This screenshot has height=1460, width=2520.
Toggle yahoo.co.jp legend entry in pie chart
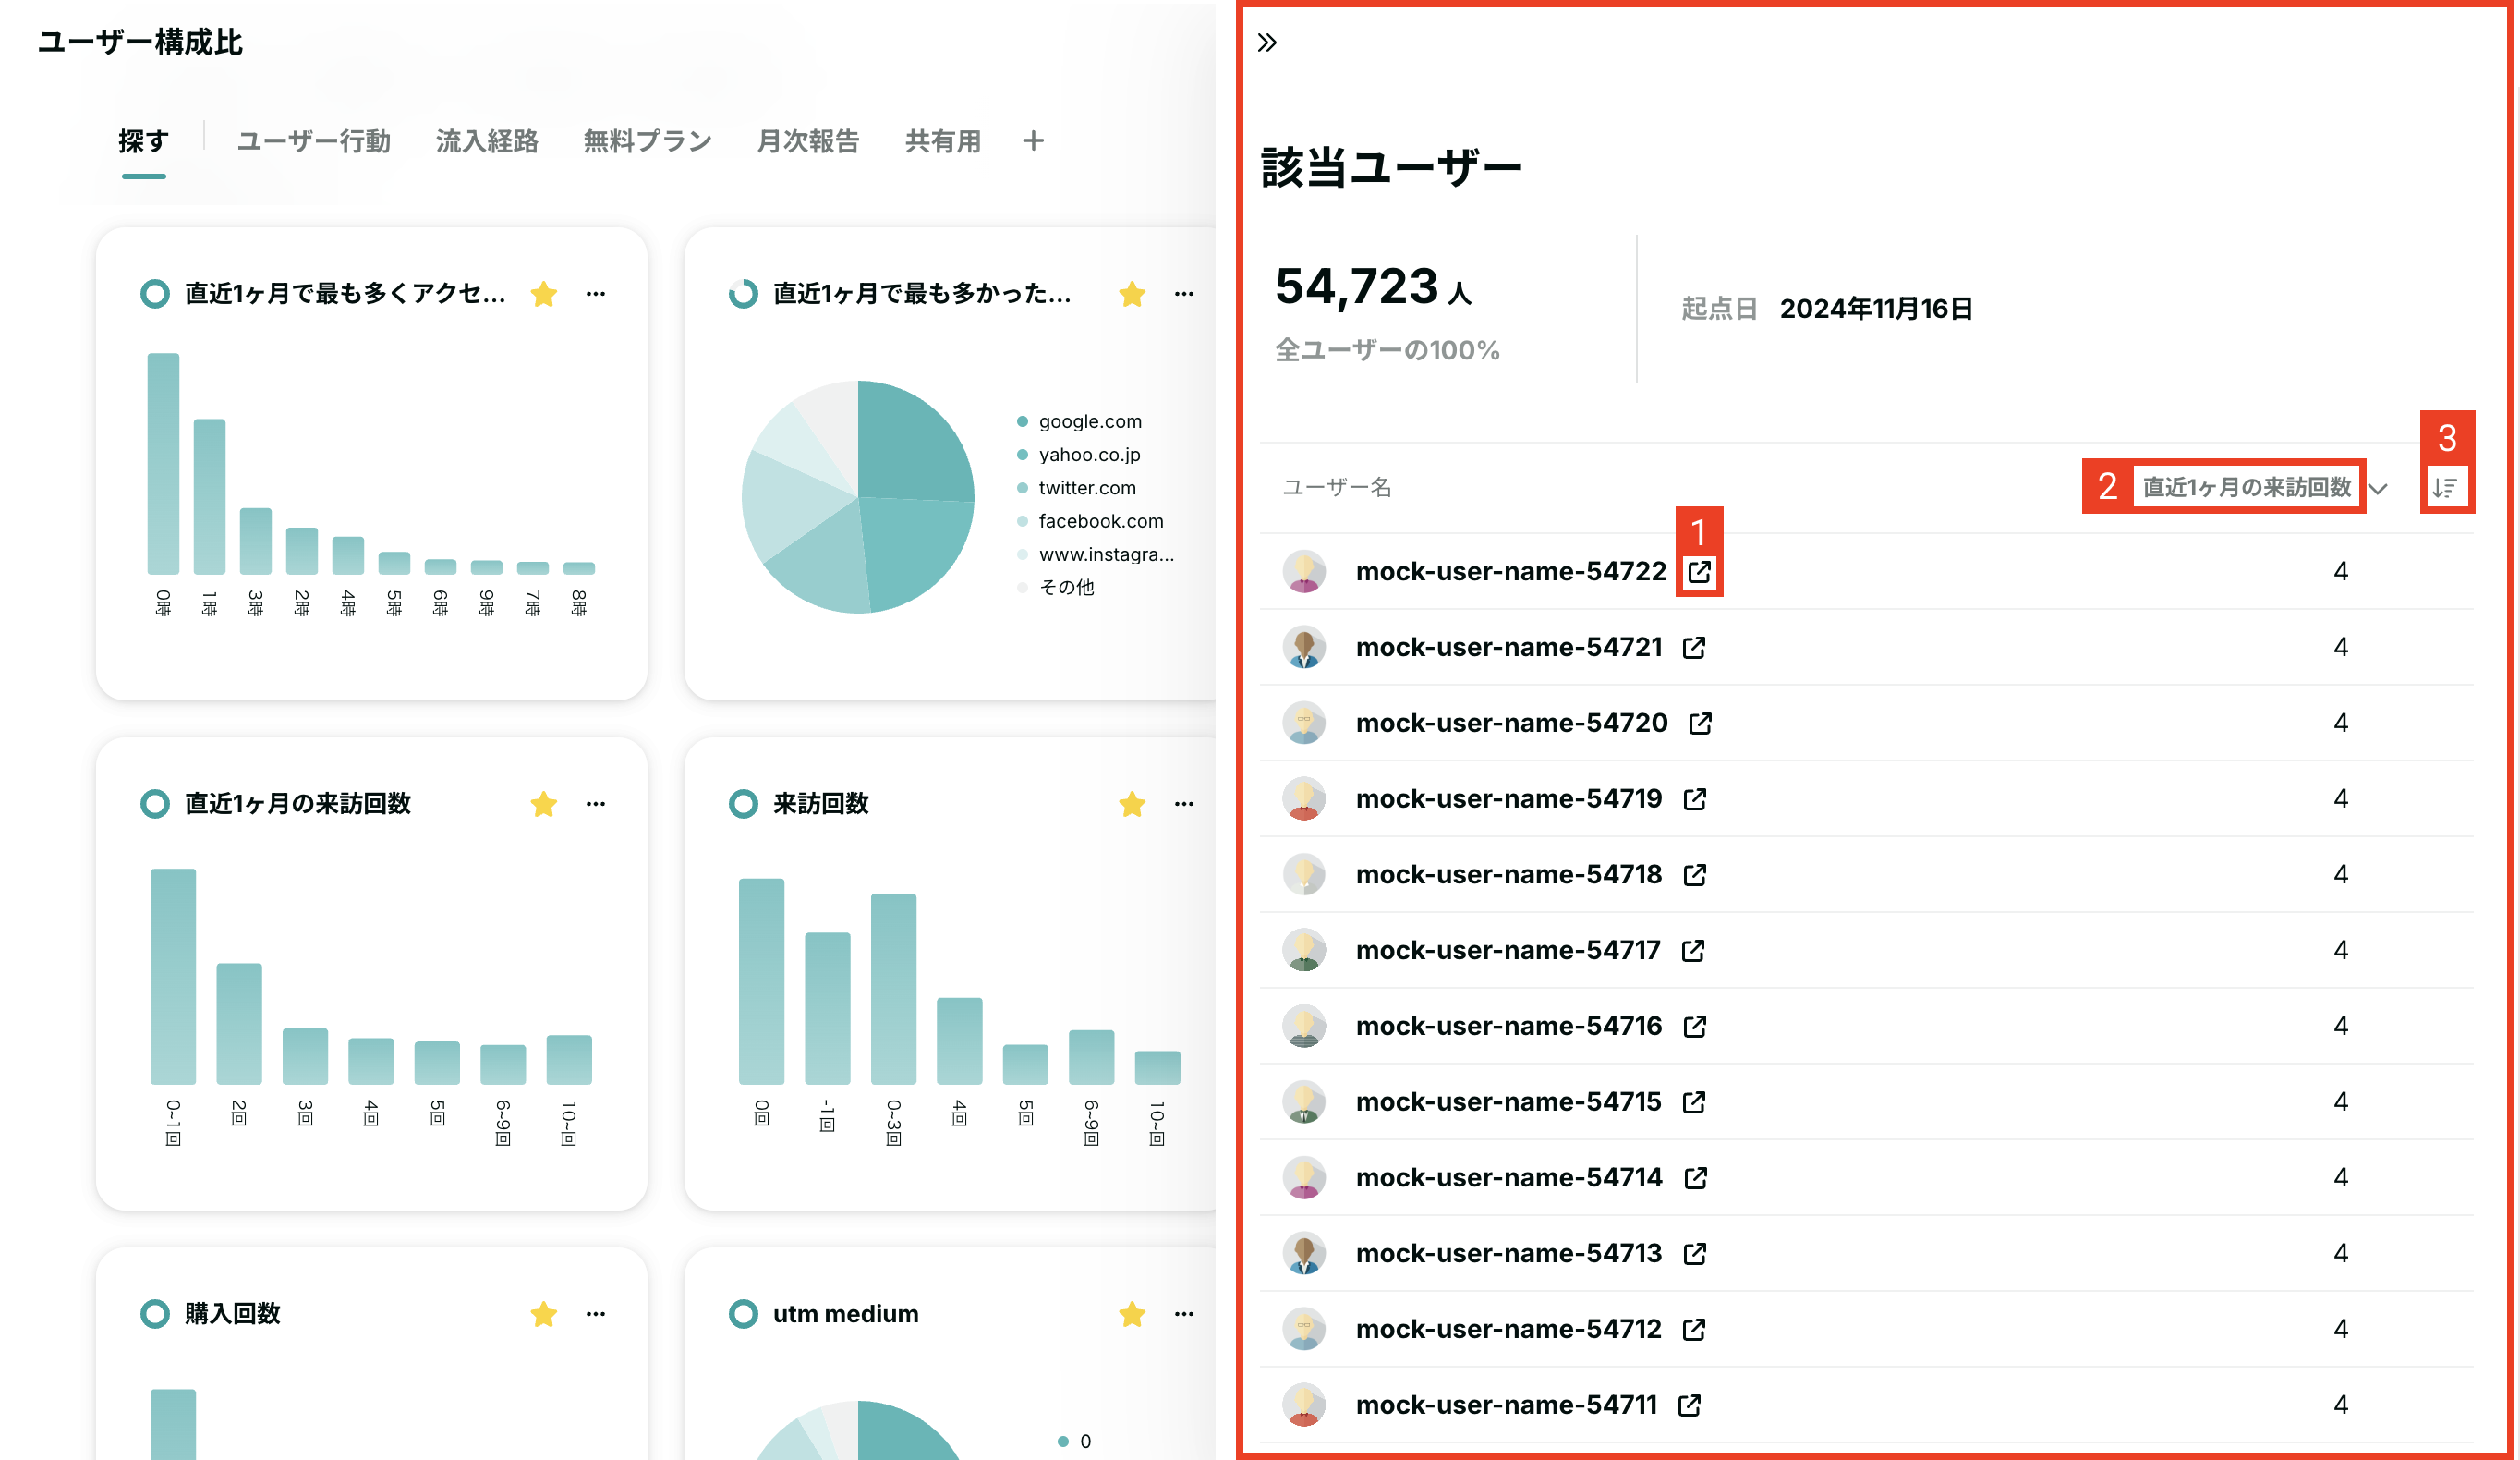[x=1078, y=455]
